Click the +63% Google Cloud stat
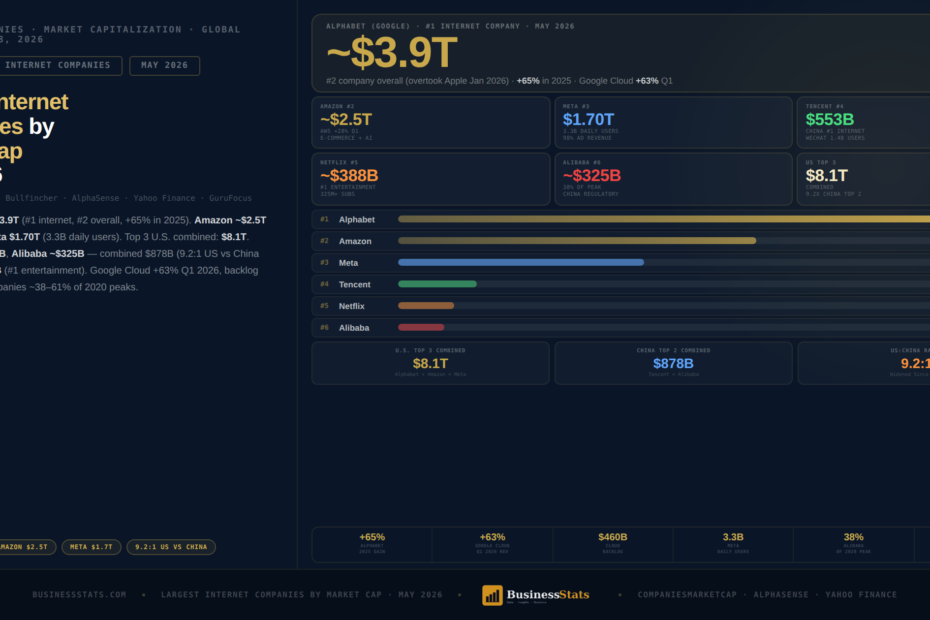 [492, 544]
